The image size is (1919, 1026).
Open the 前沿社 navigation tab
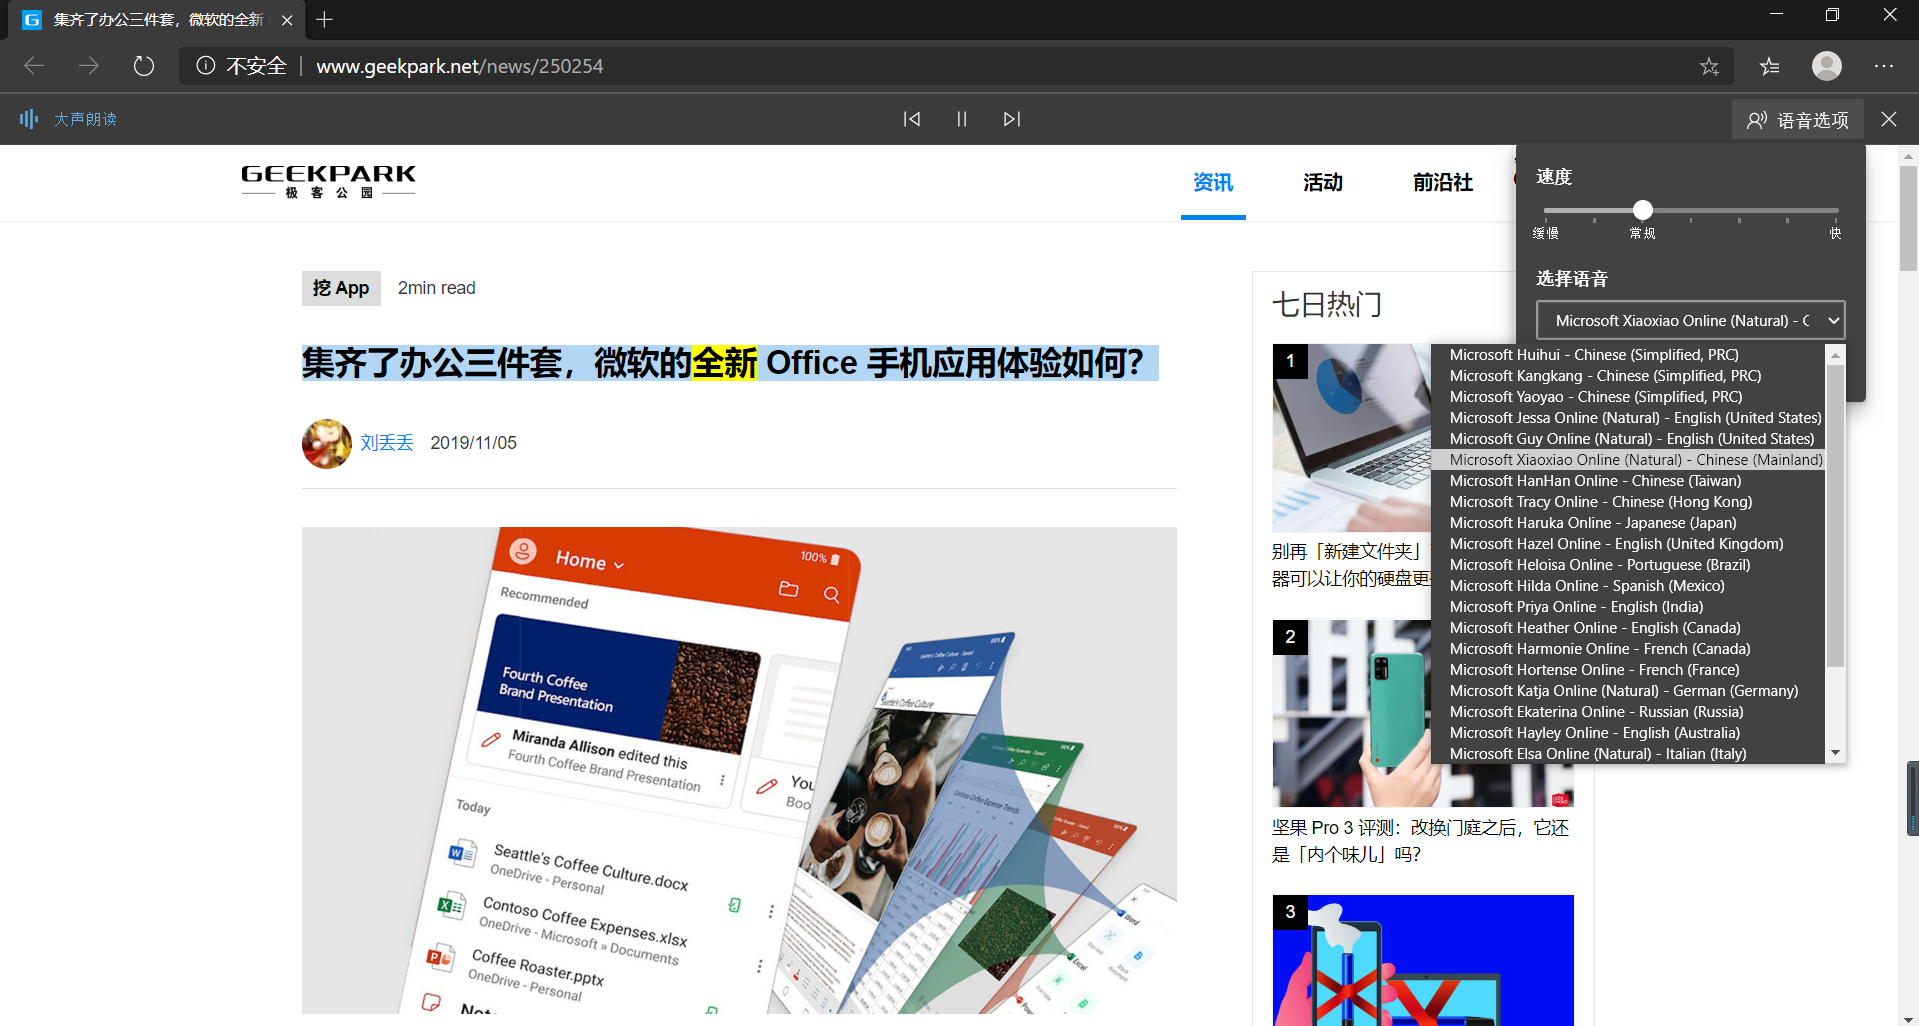tap(1443, 182)
